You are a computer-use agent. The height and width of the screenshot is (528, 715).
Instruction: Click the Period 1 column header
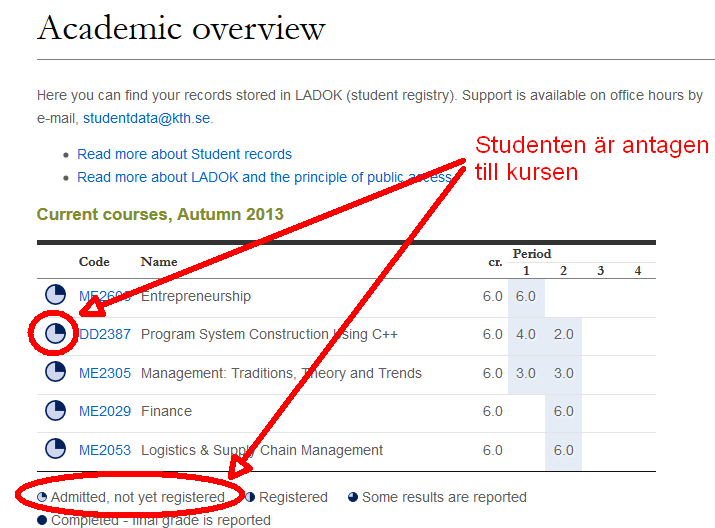coord(526,270)
